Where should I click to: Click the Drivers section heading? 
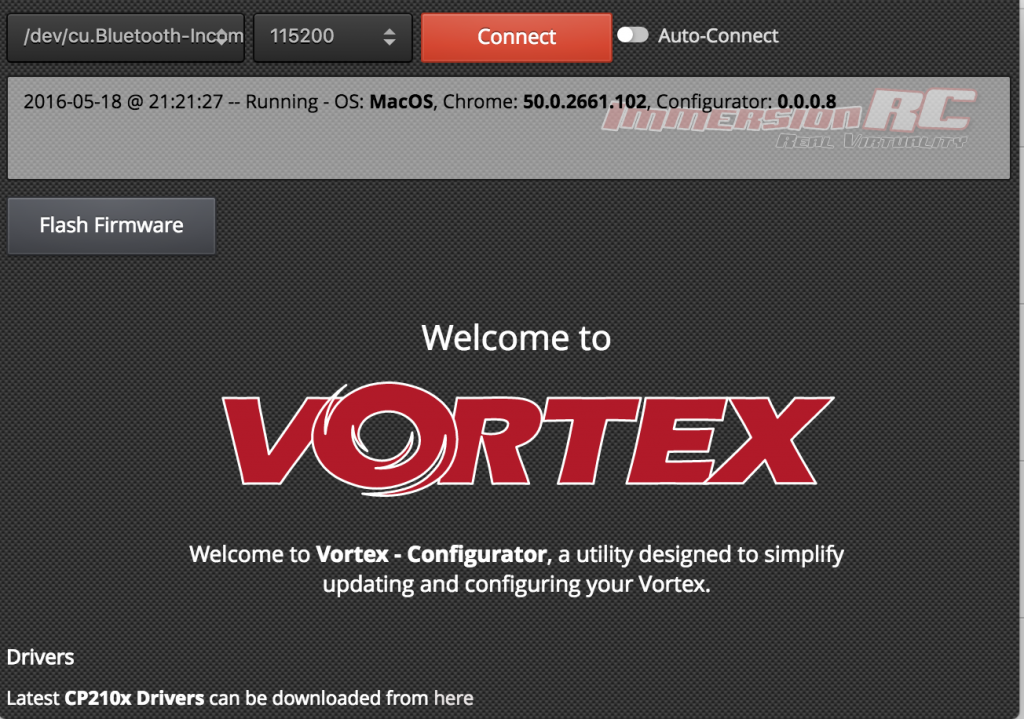(39, 657)
